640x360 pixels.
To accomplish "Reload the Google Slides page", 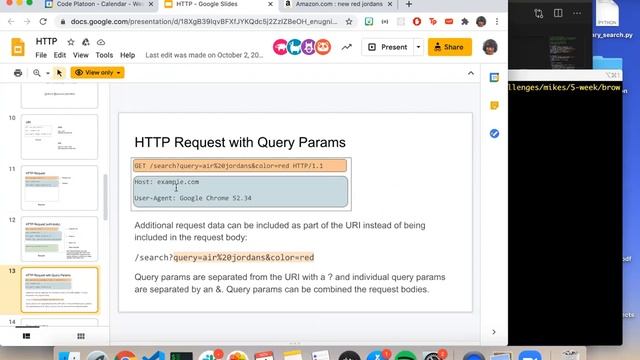I will point(43,22).
